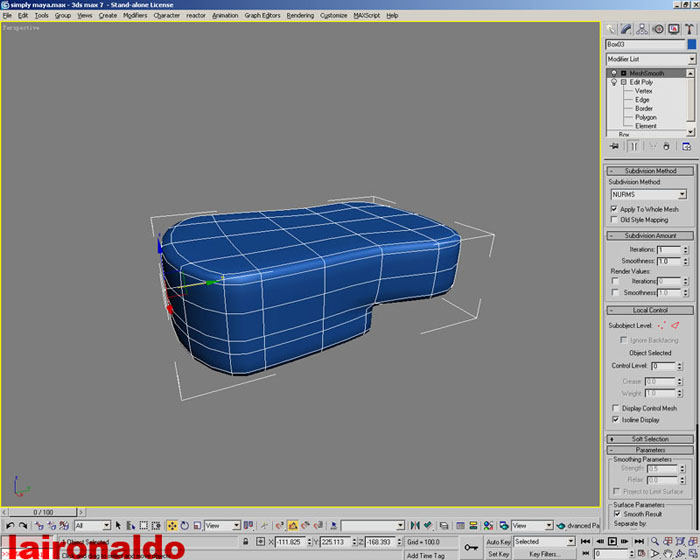Disable Isoline Display checkbox

pos(614,419)
